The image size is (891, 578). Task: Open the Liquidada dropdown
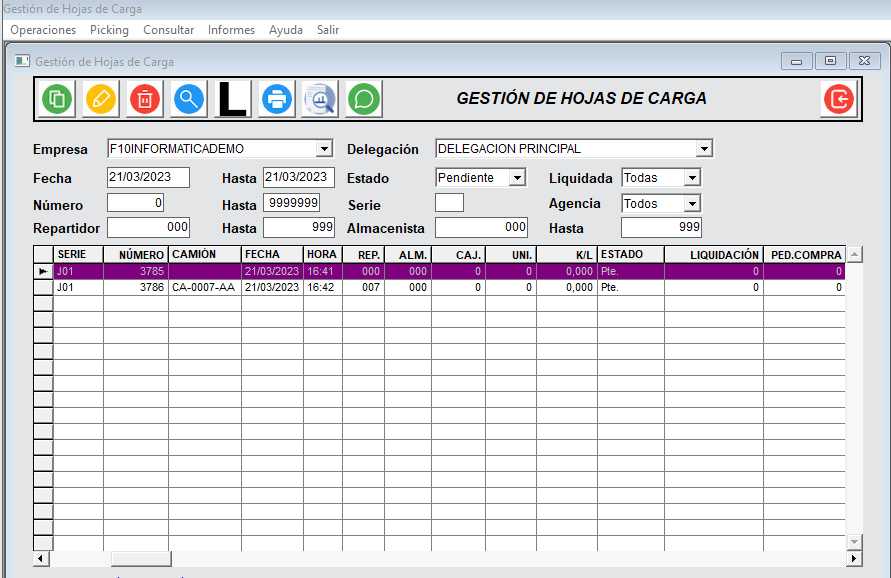point(692,178)
